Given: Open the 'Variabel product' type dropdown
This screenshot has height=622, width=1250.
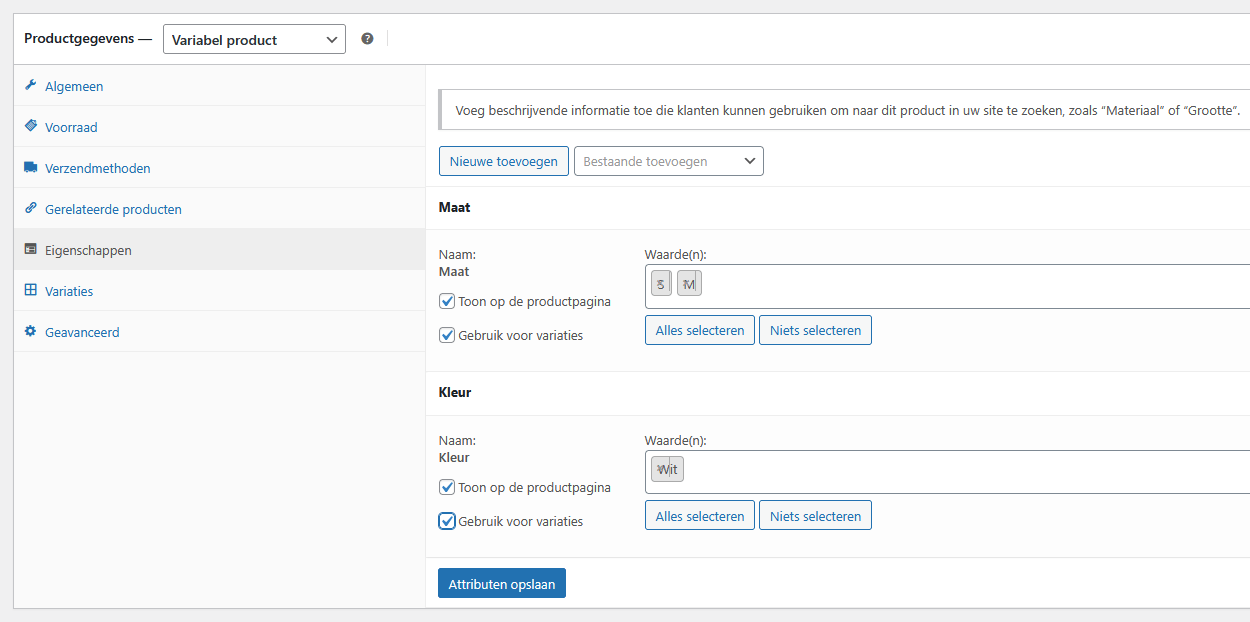Looking at the screenshot, I should [x=254, y=40].
